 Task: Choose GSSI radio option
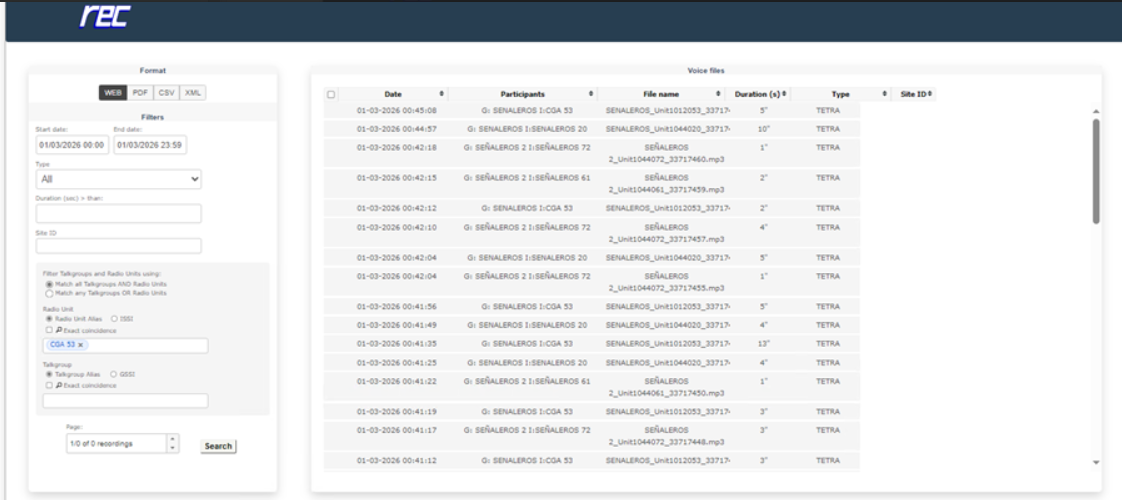coord(114,374)
